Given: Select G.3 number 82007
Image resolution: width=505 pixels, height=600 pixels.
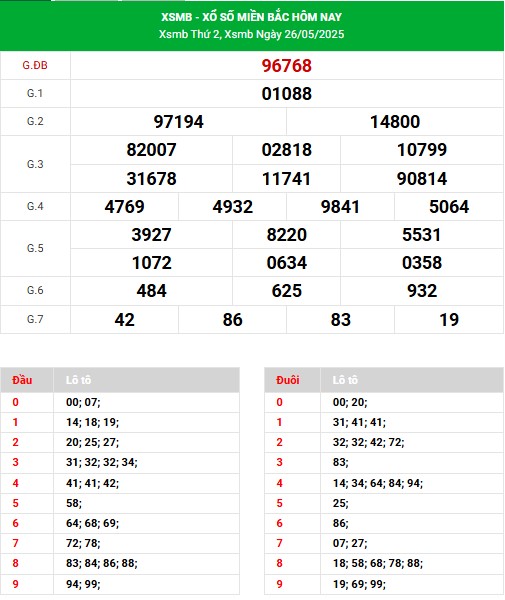Looking at the screenshot, I should tap(152, 150).
